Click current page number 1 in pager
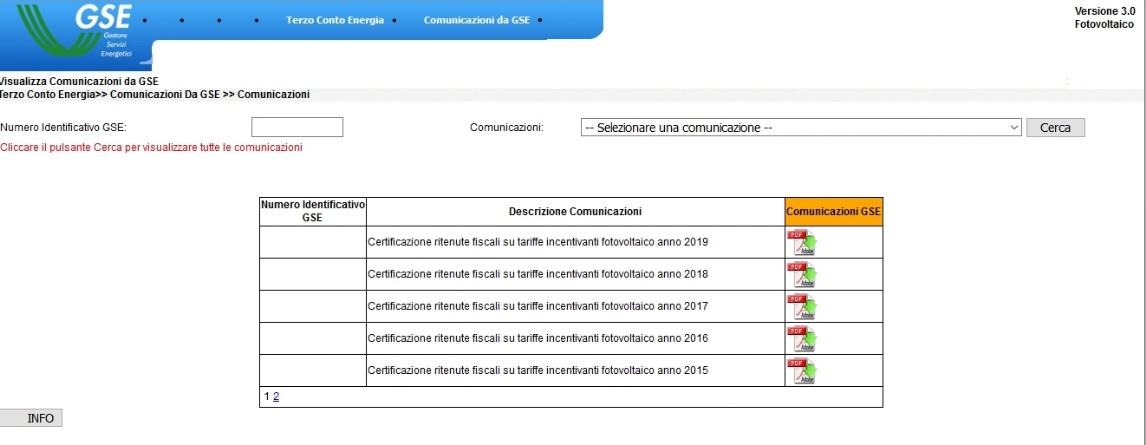Screen dimensions: 1146x445 pos(267,396)
